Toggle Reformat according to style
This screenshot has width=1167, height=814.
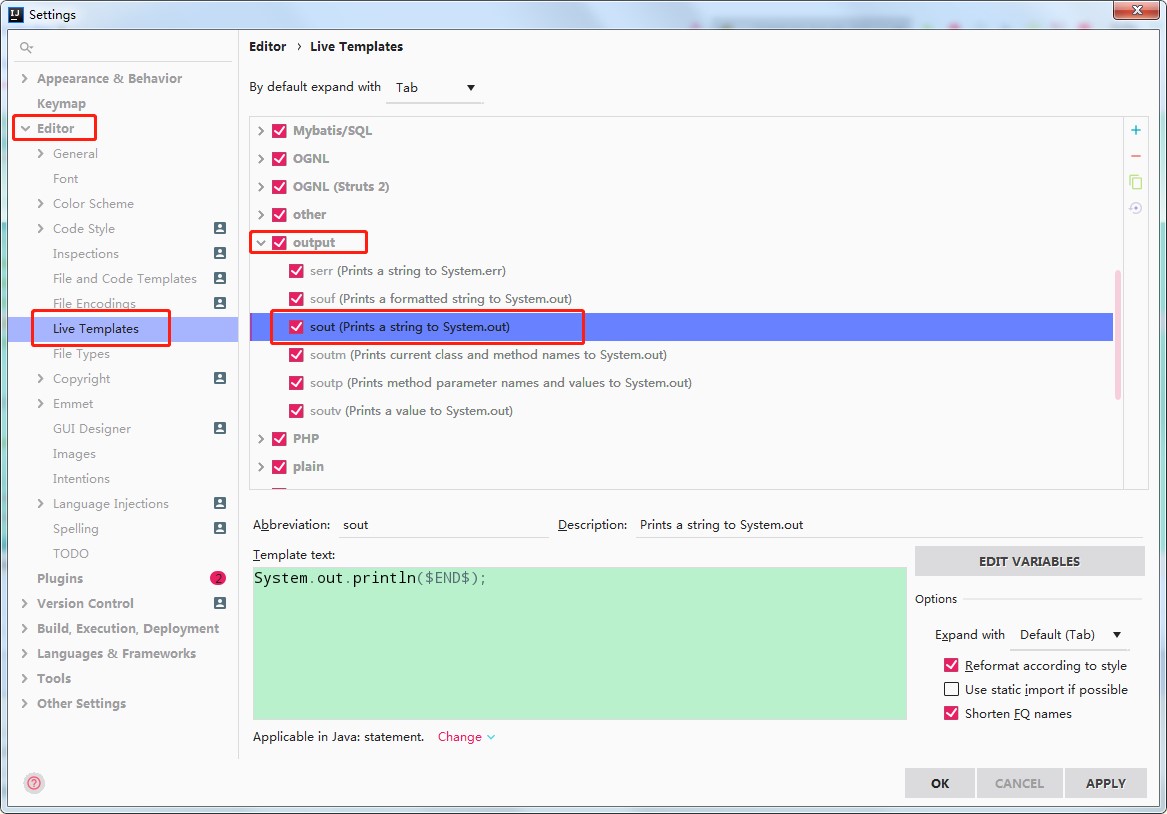point(951,665)
